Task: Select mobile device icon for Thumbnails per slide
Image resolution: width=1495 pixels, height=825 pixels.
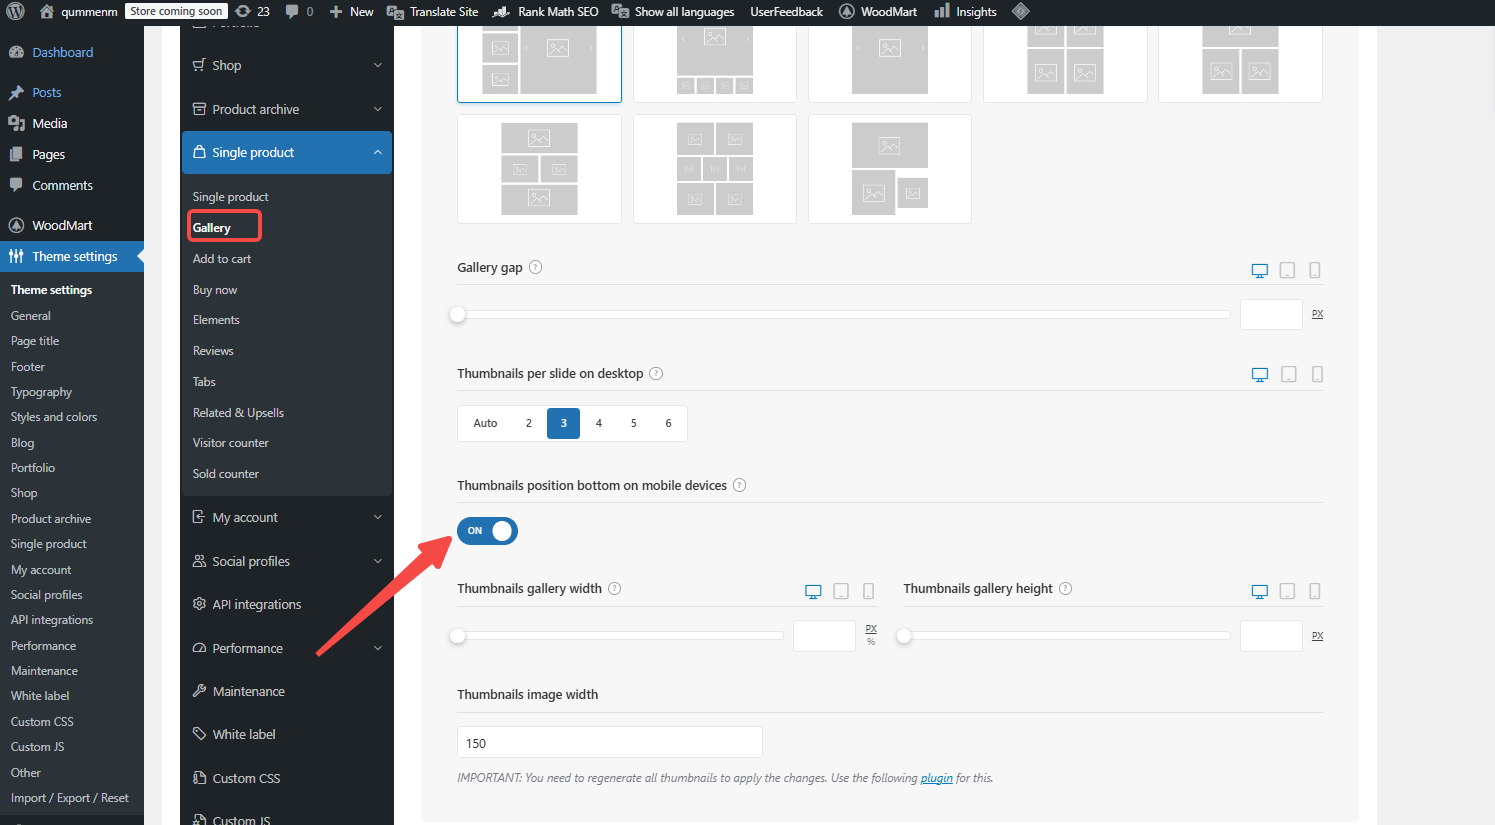Action: [x=1317, y=374]
